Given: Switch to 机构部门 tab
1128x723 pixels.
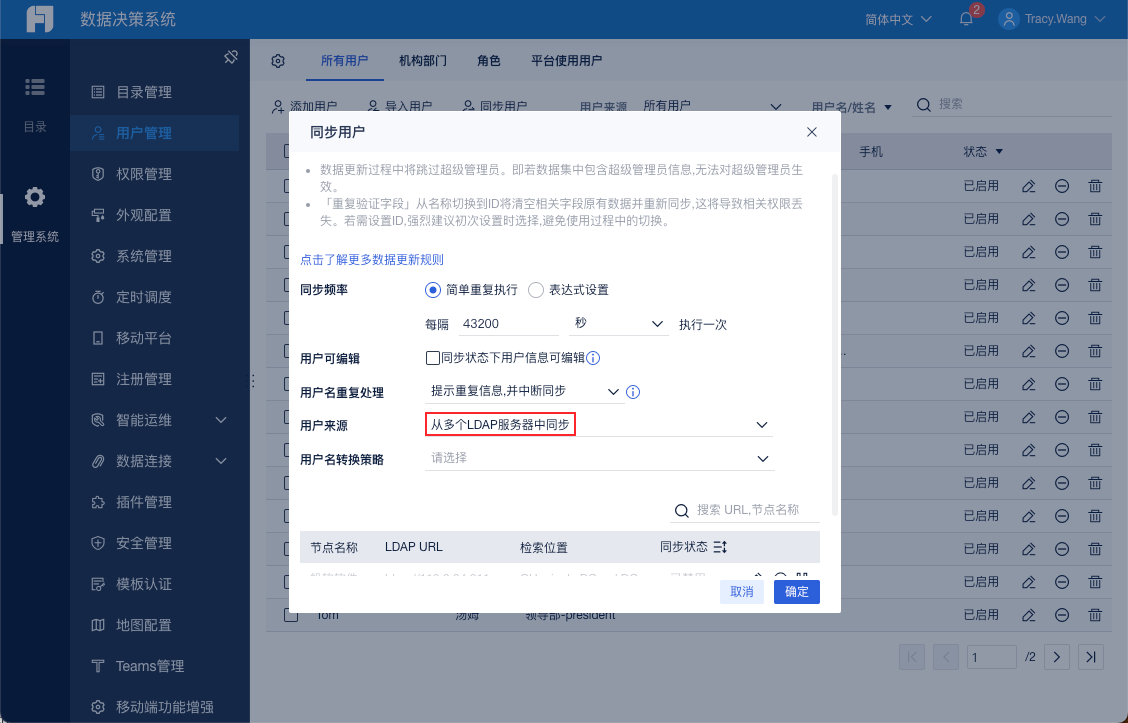Looking at the screenshot, I should [423, 61].
